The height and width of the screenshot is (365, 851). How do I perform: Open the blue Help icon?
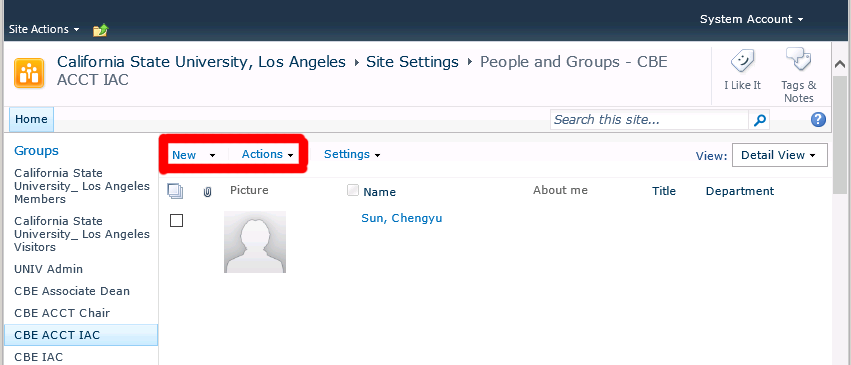[818, 120]
